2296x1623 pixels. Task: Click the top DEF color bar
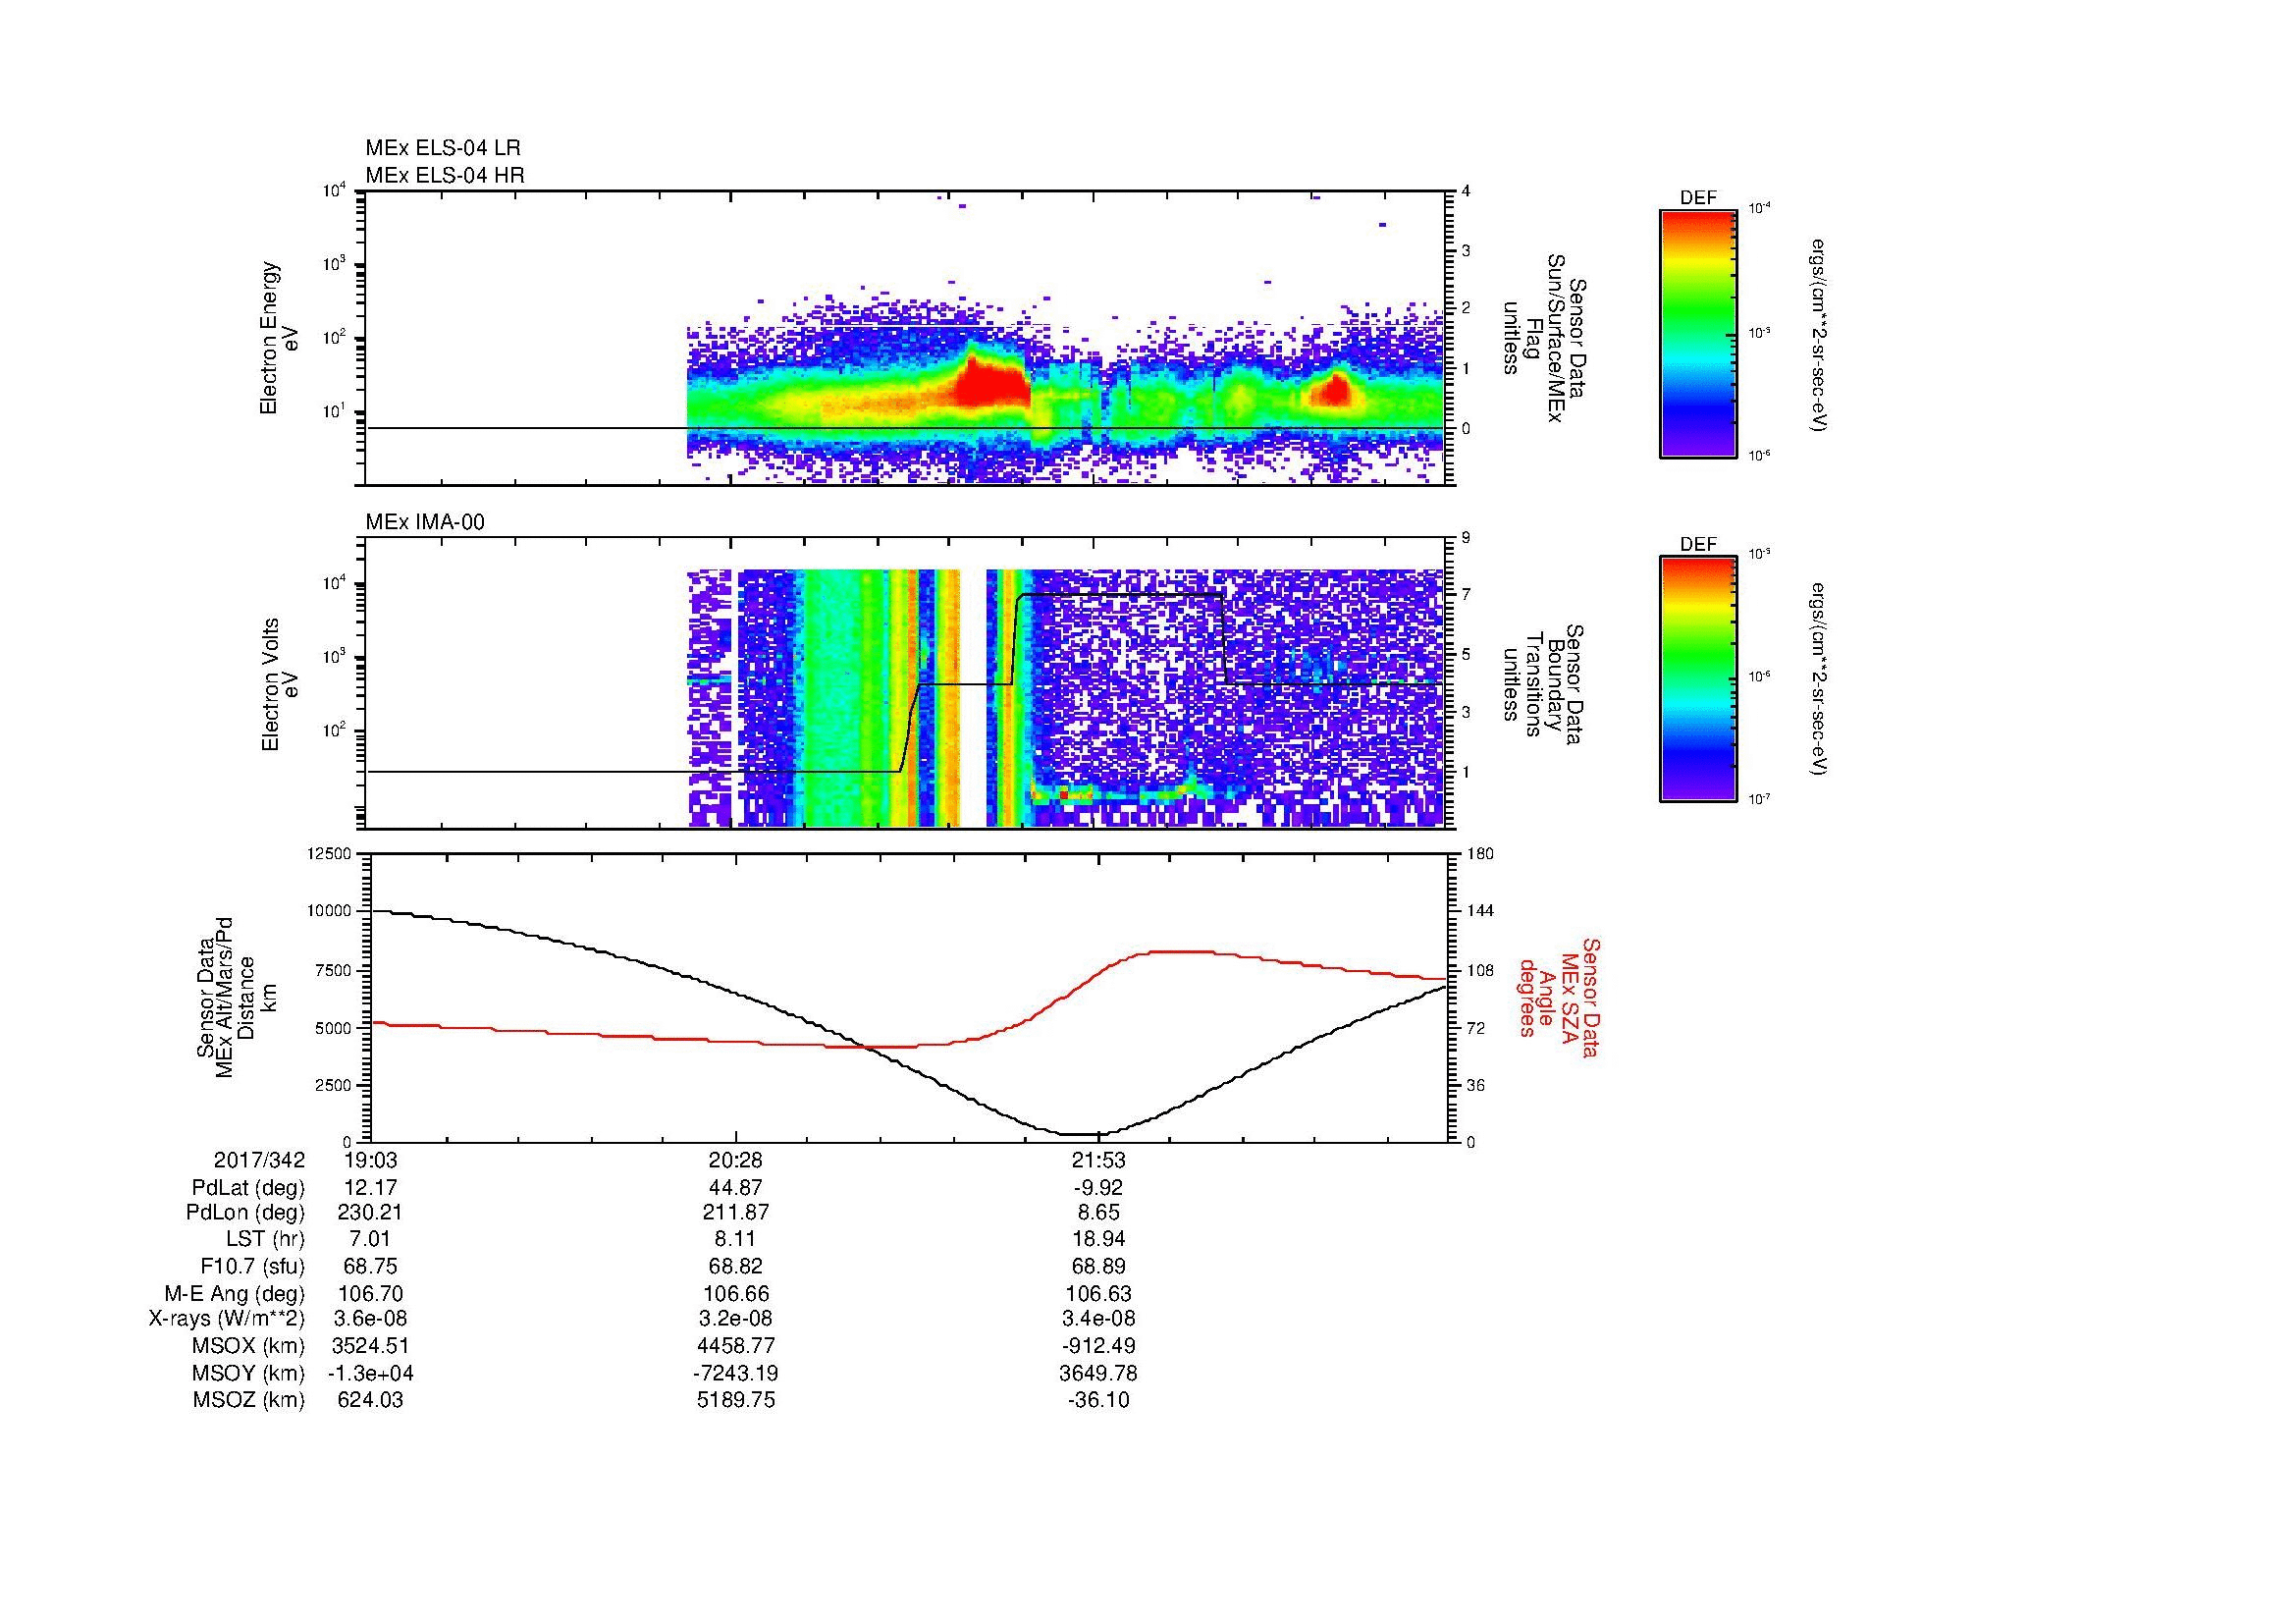tap(1698, 333)
